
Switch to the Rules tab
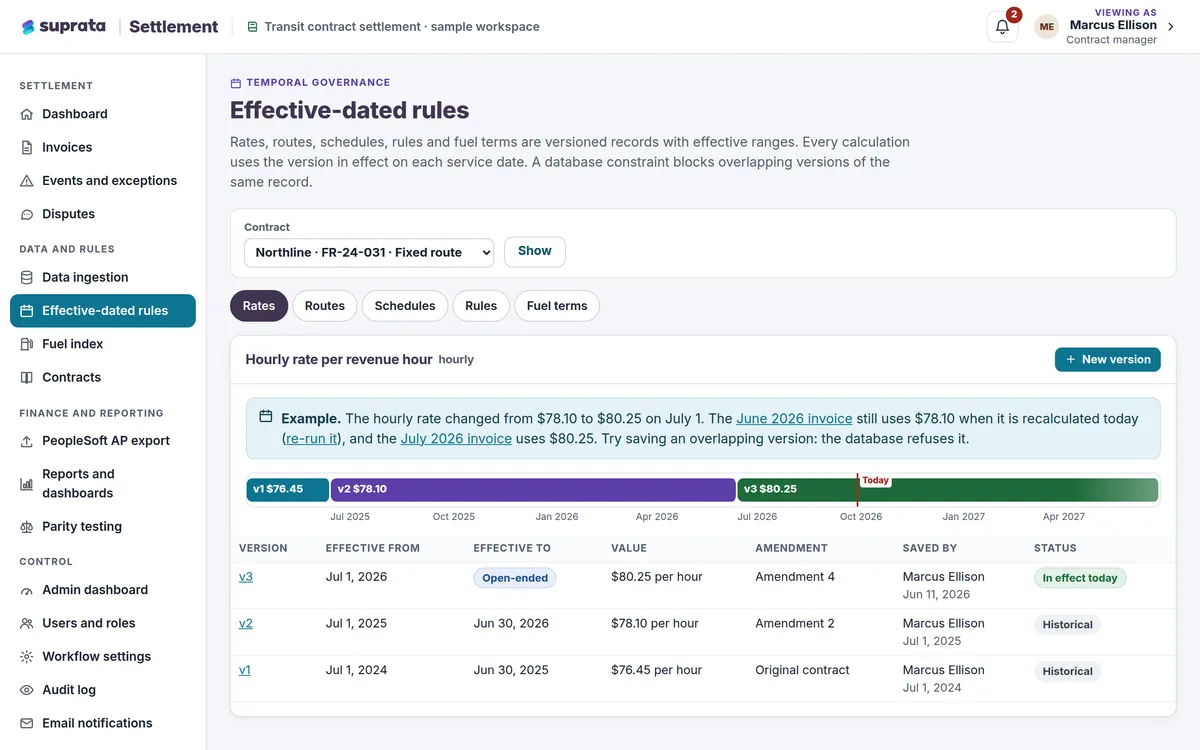pyautogui.click(x=481, y=306)
